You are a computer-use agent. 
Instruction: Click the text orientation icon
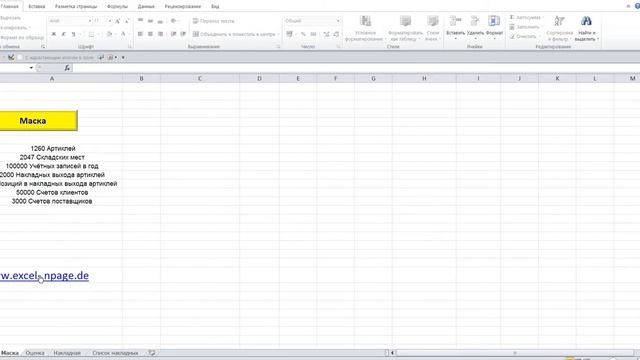click(174, 21)
